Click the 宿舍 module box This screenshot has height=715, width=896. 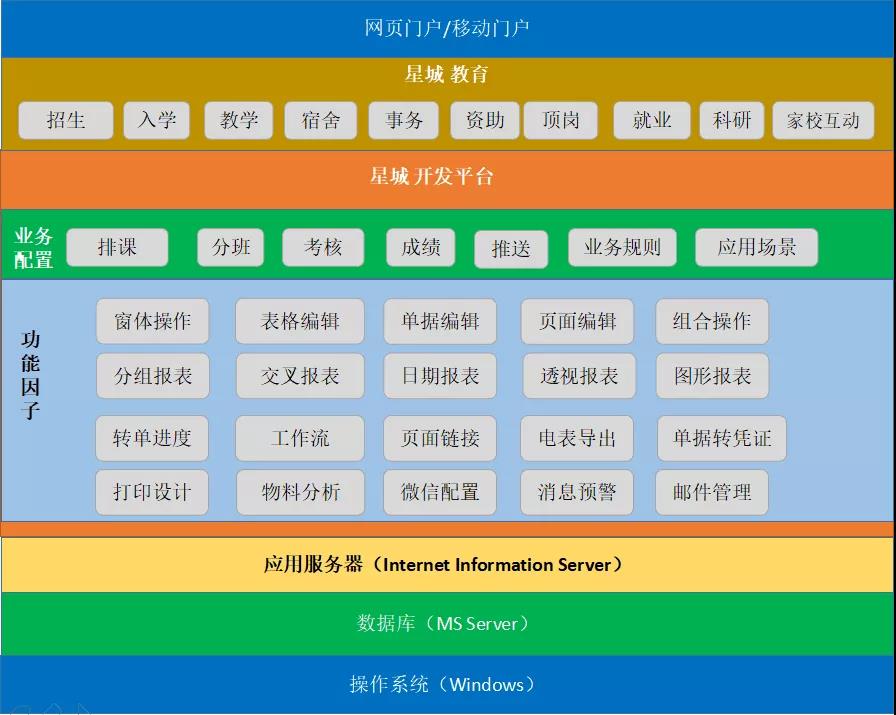[x=321, y=120]
